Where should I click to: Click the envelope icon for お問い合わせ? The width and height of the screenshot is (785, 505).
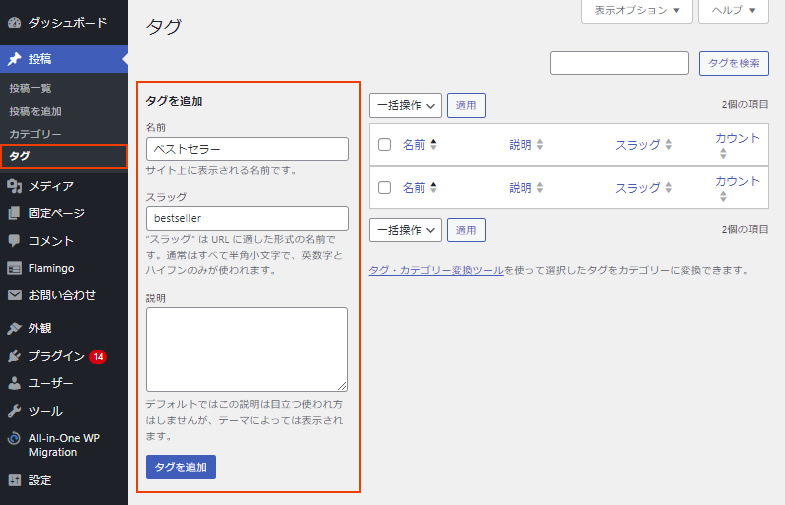15,295
